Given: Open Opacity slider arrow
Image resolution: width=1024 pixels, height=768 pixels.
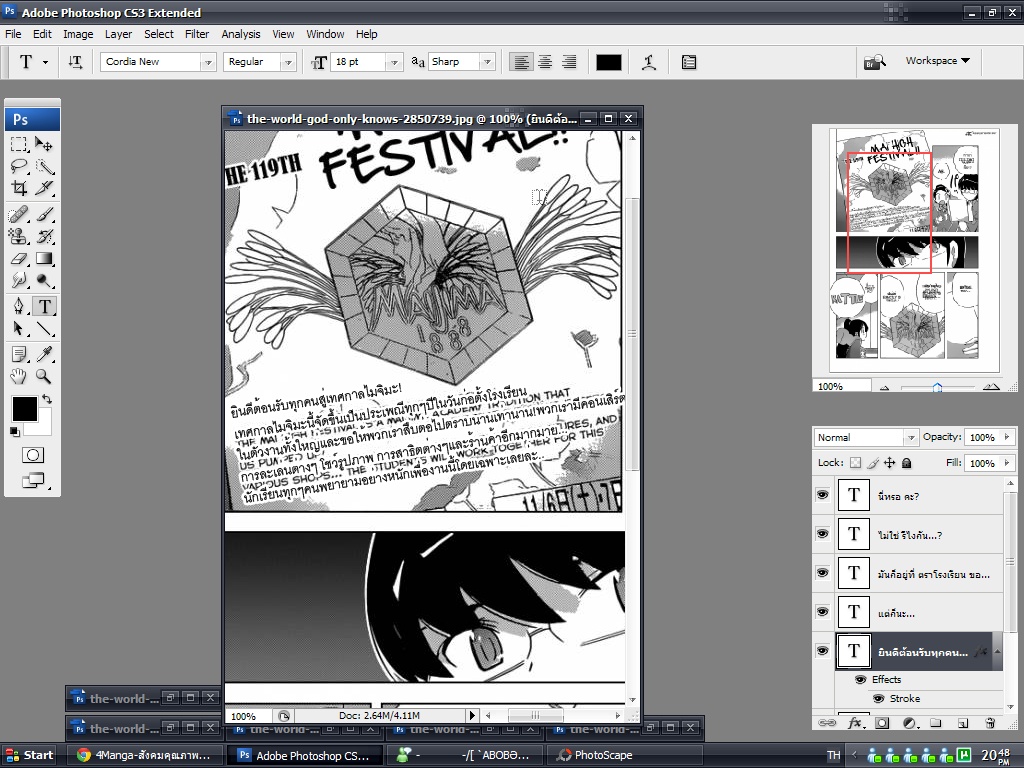Looking at the screenshot, I should 1007,437.
